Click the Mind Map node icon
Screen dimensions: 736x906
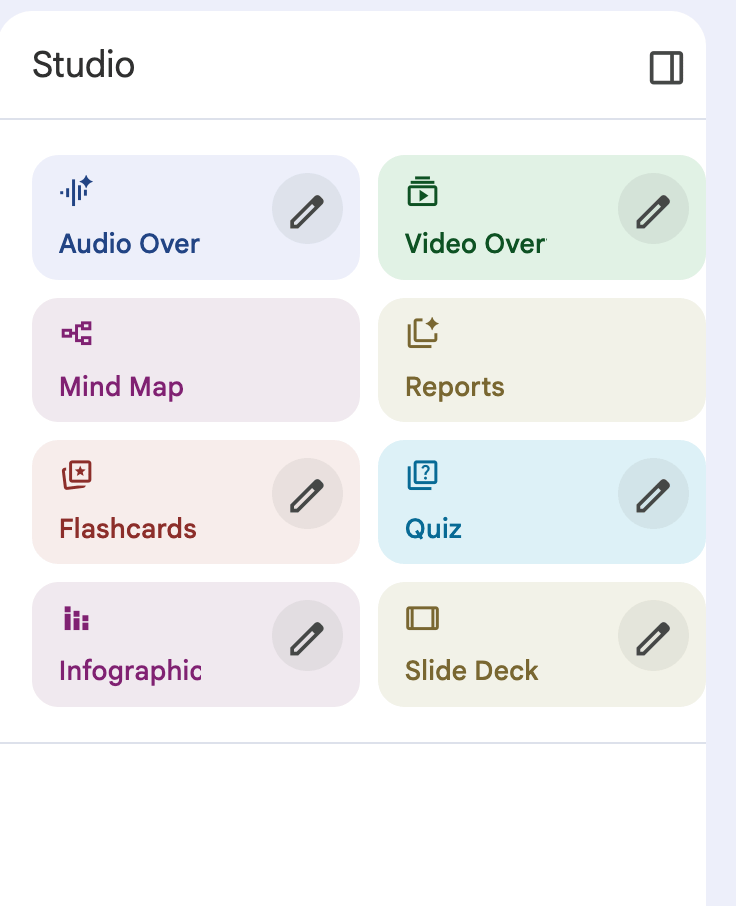coord(76,333)
